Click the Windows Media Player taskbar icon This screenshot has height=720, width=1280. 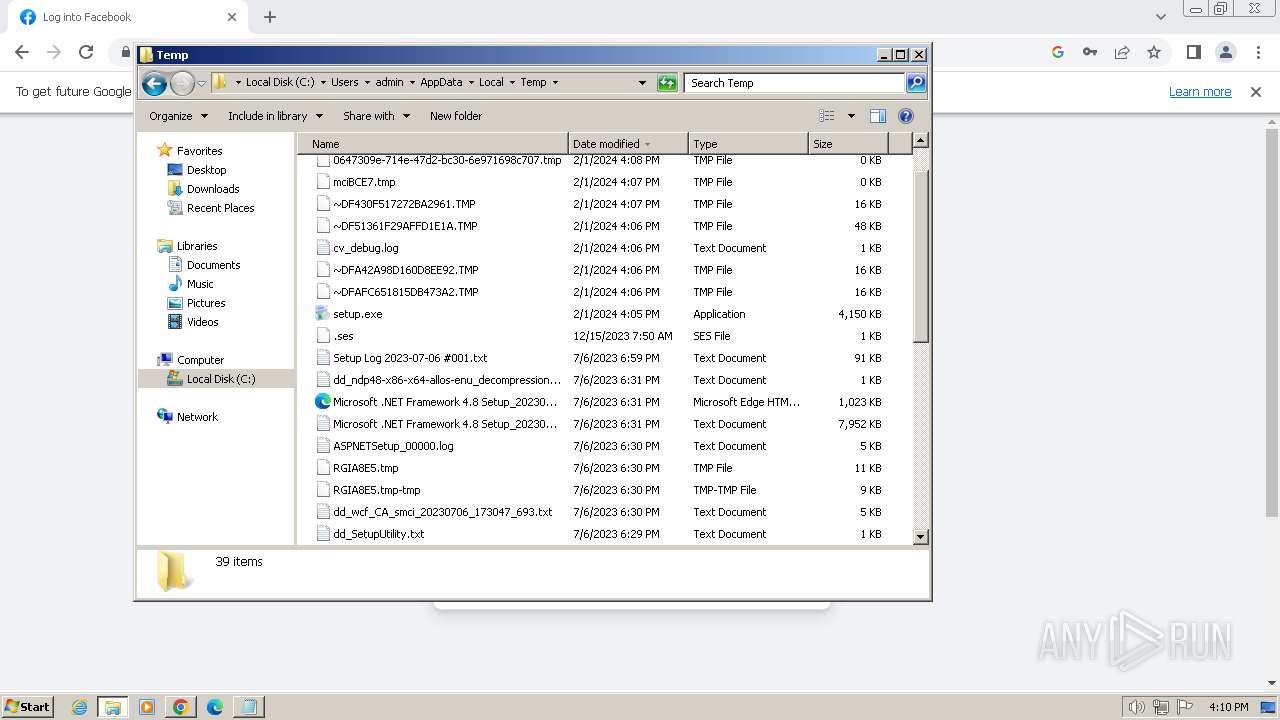click(147, 707)
